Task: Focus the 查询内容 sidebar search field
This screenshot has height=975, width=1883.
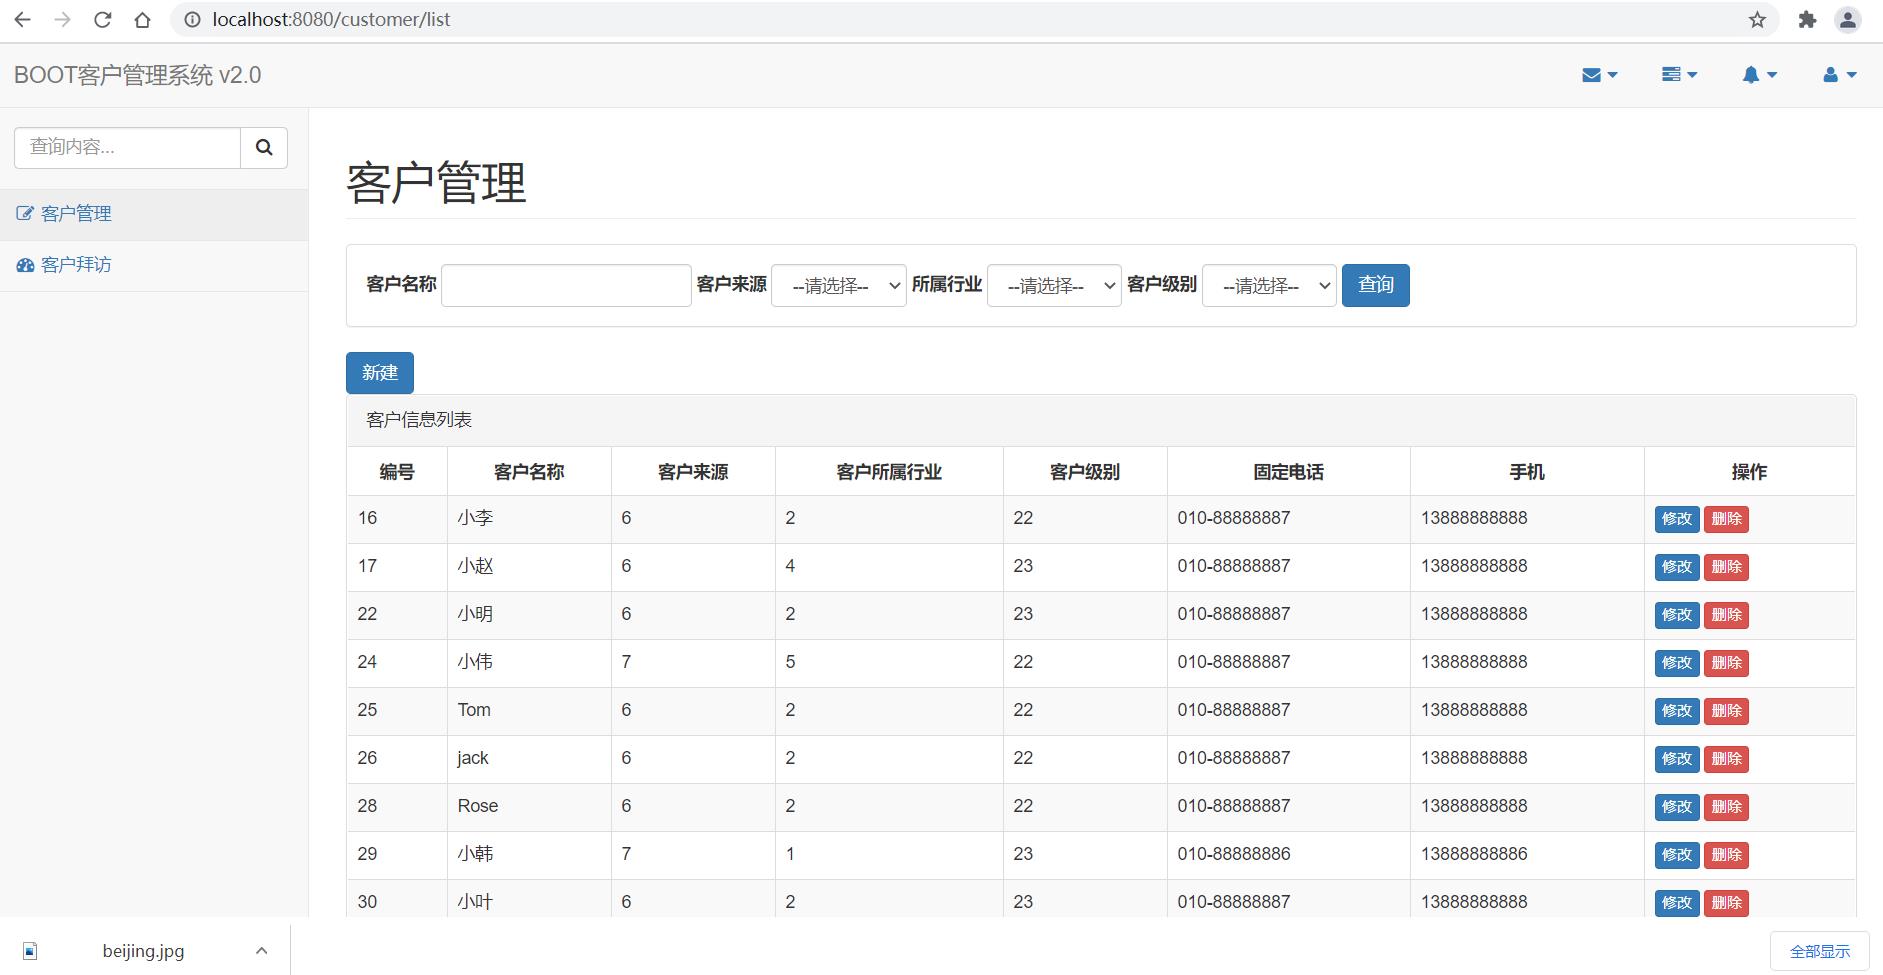Action: click(x=127, y=148)
